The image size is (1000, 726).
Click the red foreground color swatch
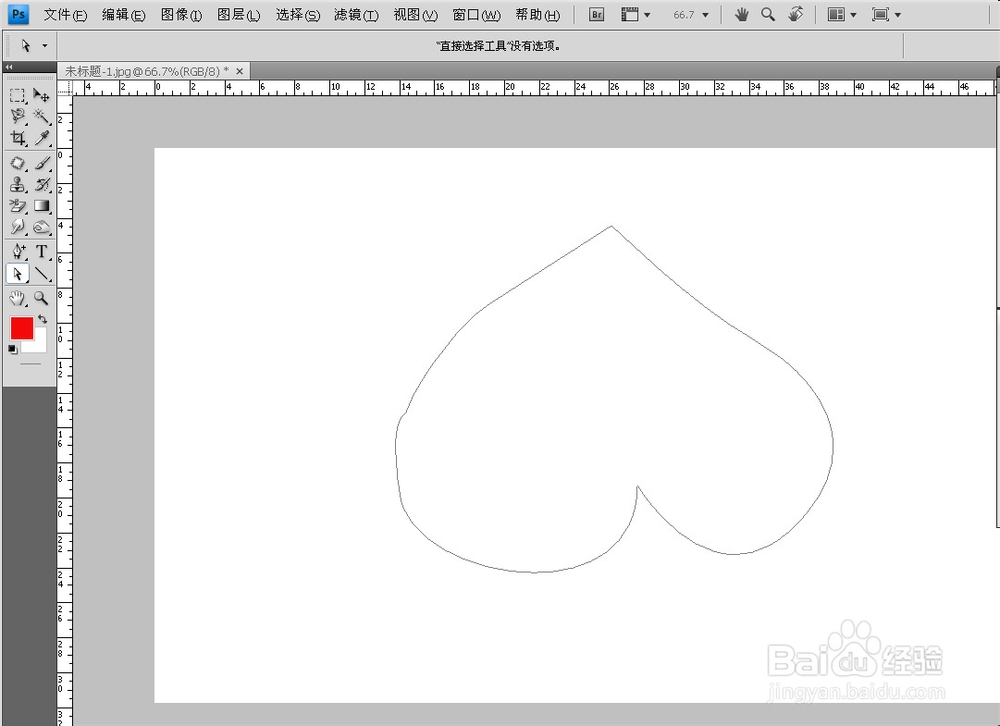pyautogui.click(x=22, y=328)
